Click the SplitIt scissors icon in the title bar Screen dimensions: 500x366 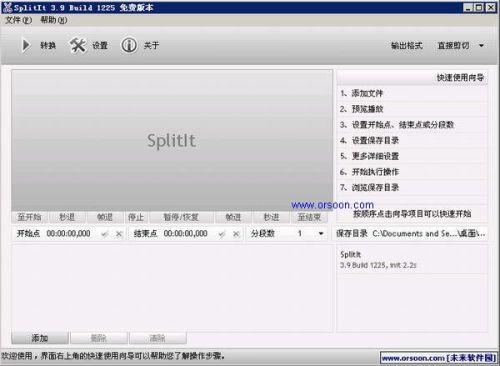click(7, 7)
